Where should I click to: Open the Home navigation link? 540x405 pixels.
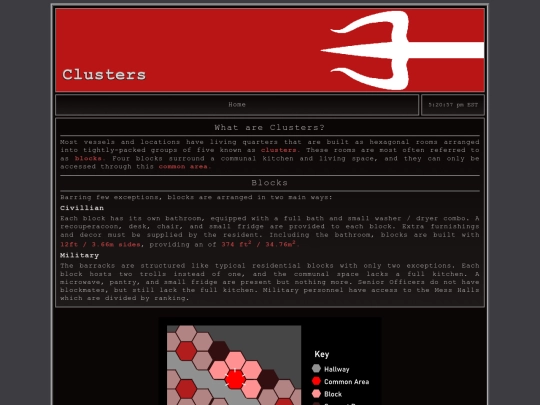click(237, 105)
